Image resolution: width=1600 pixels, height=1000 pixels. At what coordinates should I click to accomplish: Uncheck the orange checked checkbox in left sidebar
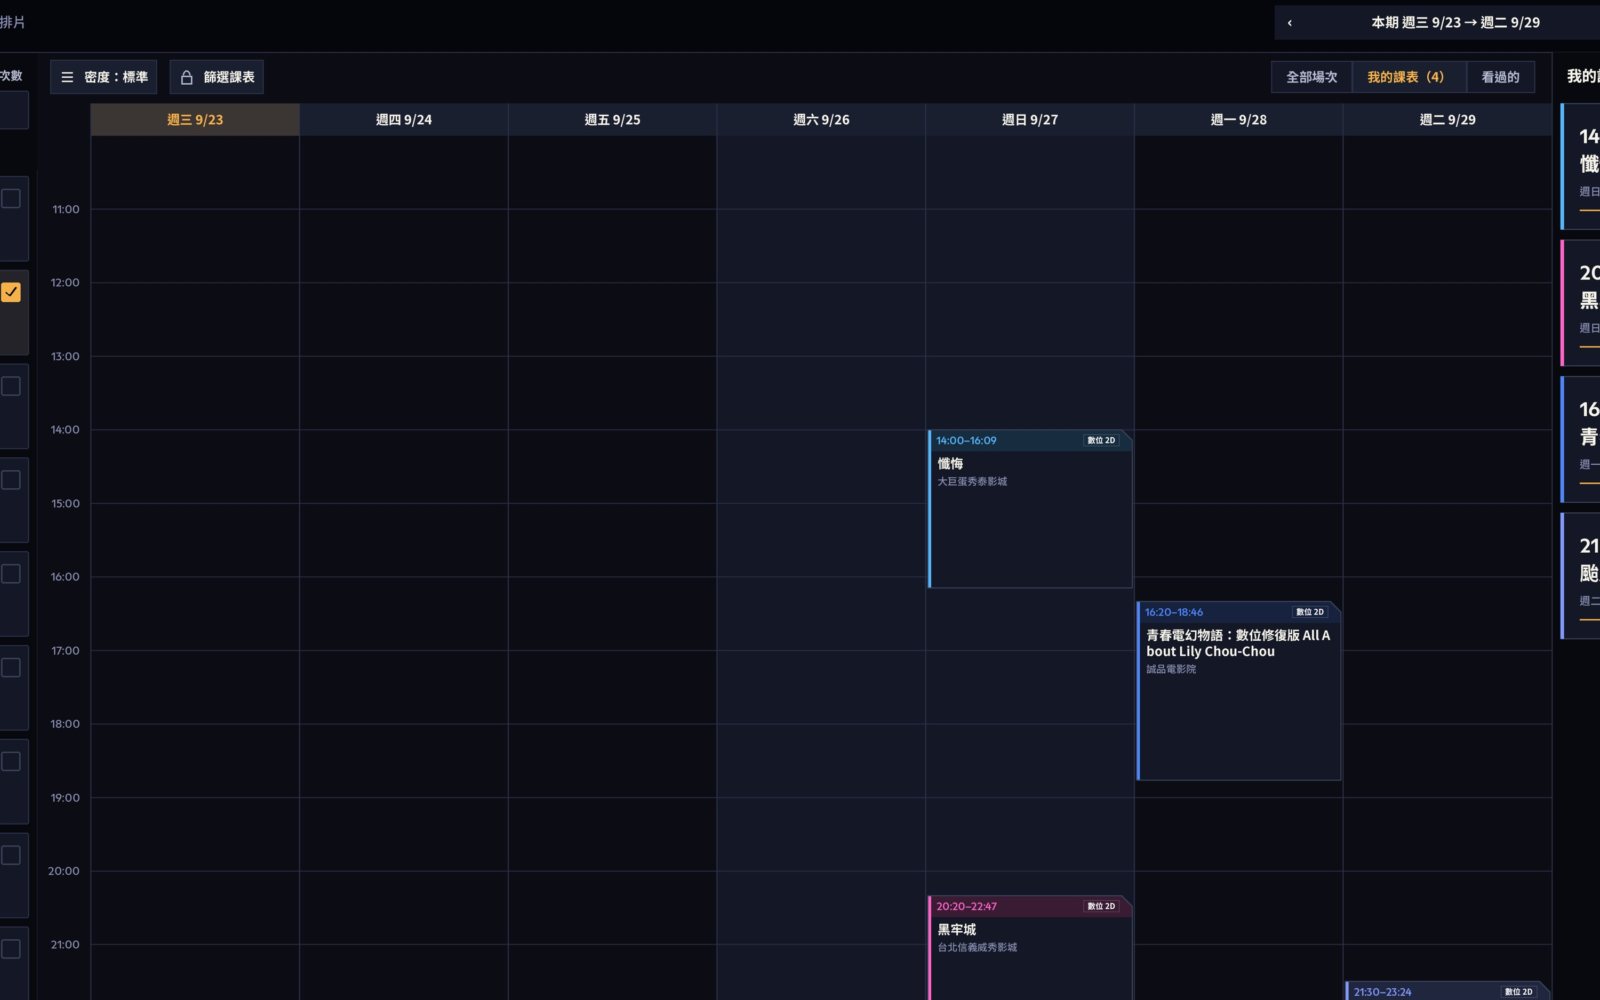pos(11,292)
